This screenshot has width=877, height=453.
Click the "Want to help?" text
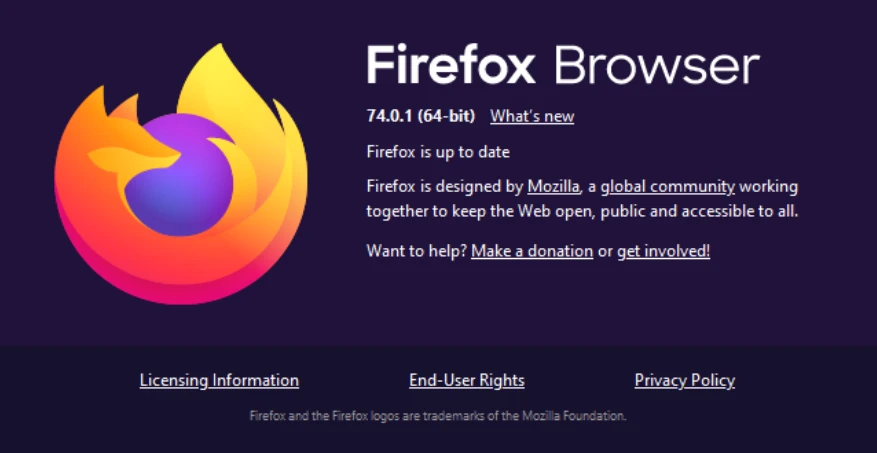tap(417, 251)
